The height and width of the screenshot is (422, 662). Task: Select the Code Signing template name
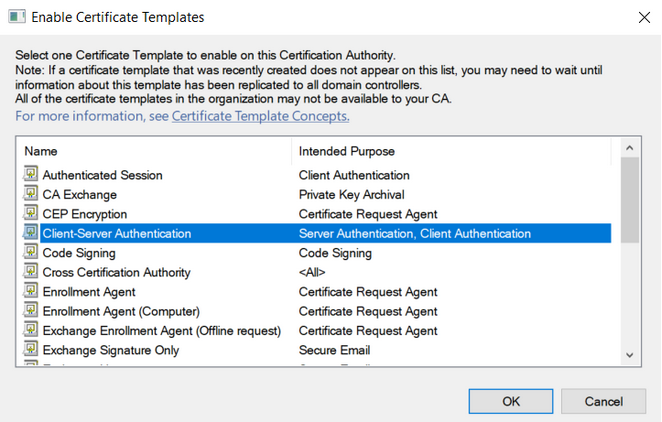pos(79,253)
